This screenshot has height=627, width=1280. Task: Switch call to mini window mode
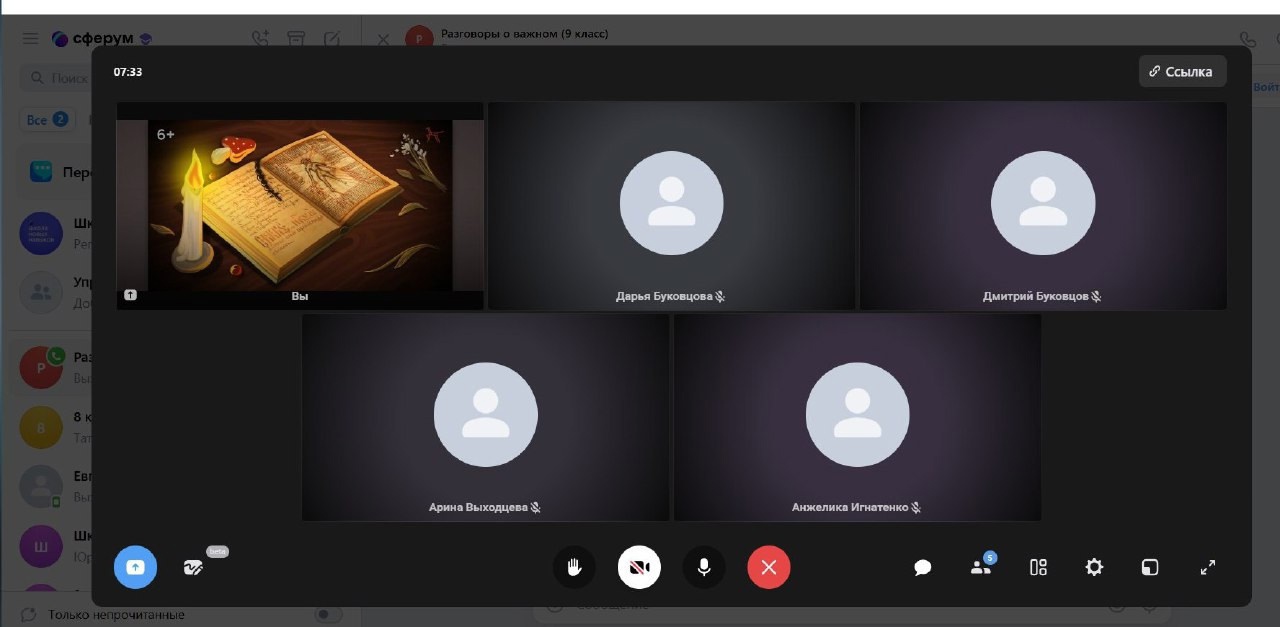tap(1150, 567)
